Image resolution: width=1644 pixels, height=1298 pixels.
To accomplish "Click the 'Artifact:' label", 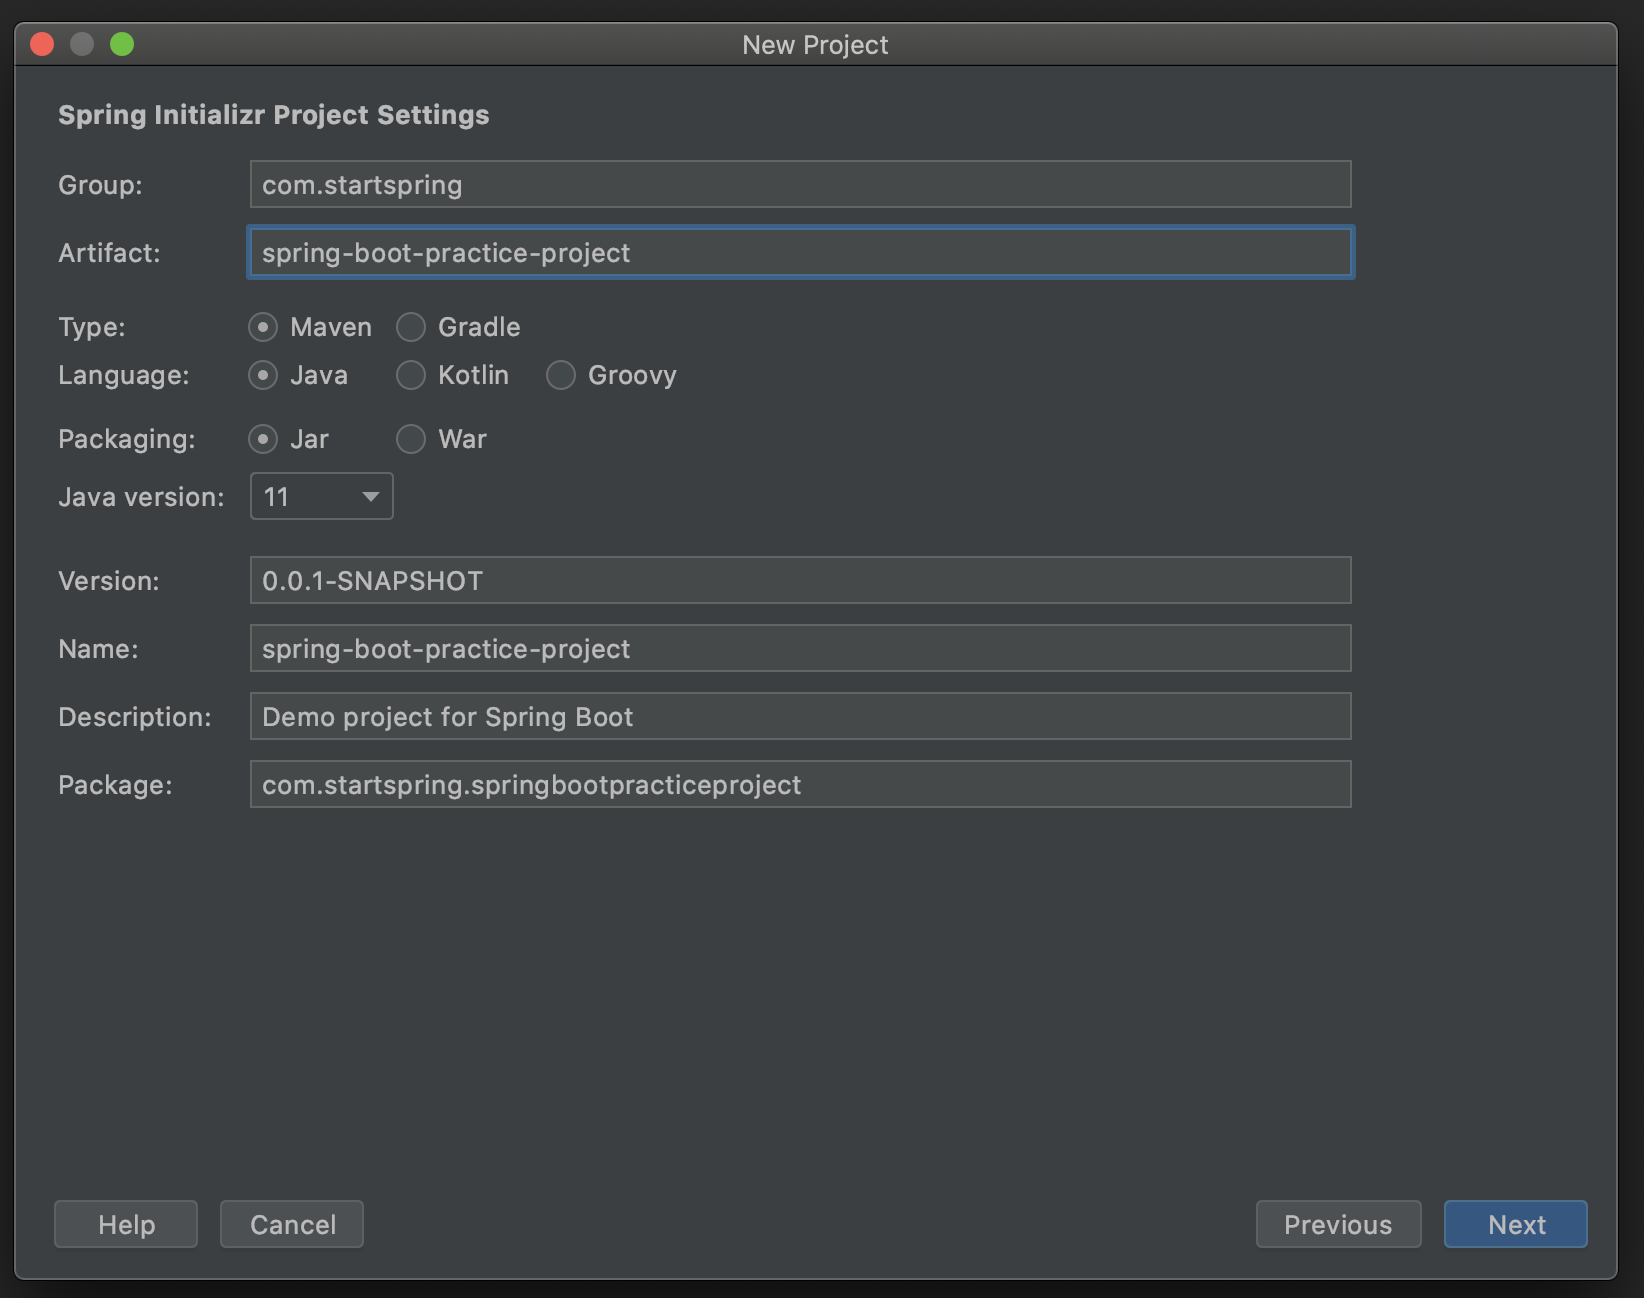I will [109, 253].
